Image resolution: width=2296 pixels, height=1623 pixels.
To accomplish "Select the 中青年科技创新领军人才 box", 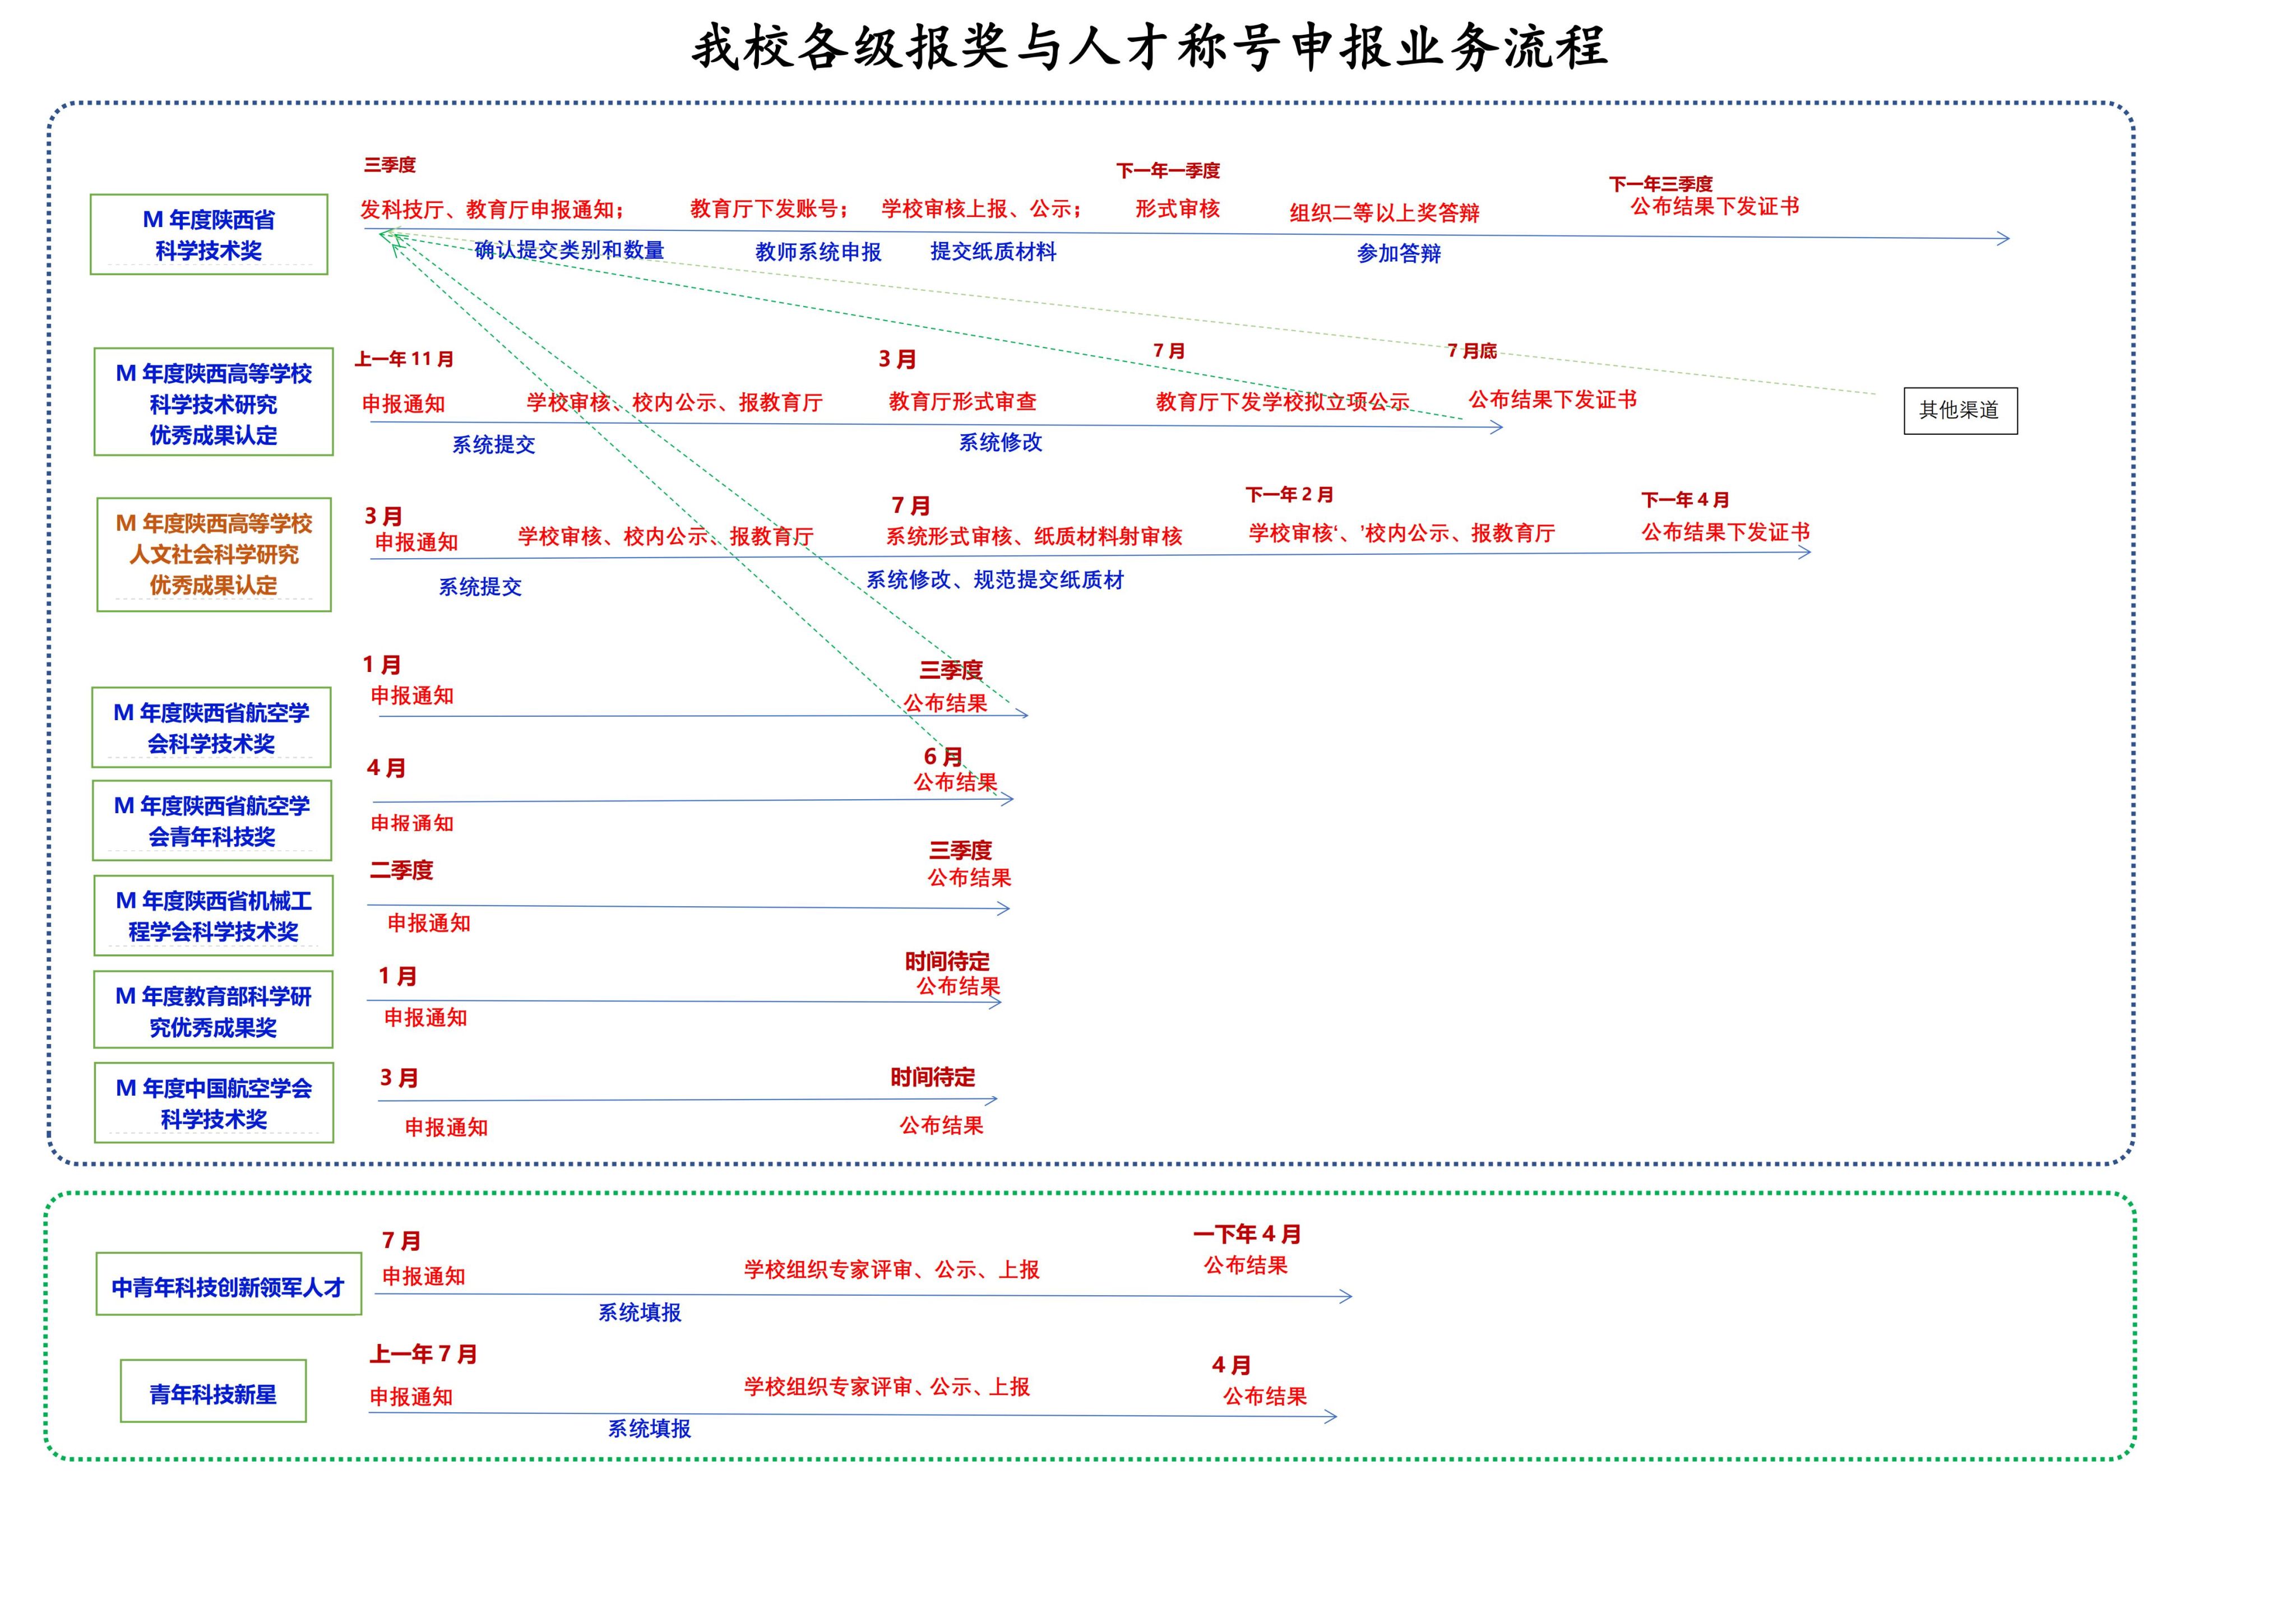I will pos(228,1284).
